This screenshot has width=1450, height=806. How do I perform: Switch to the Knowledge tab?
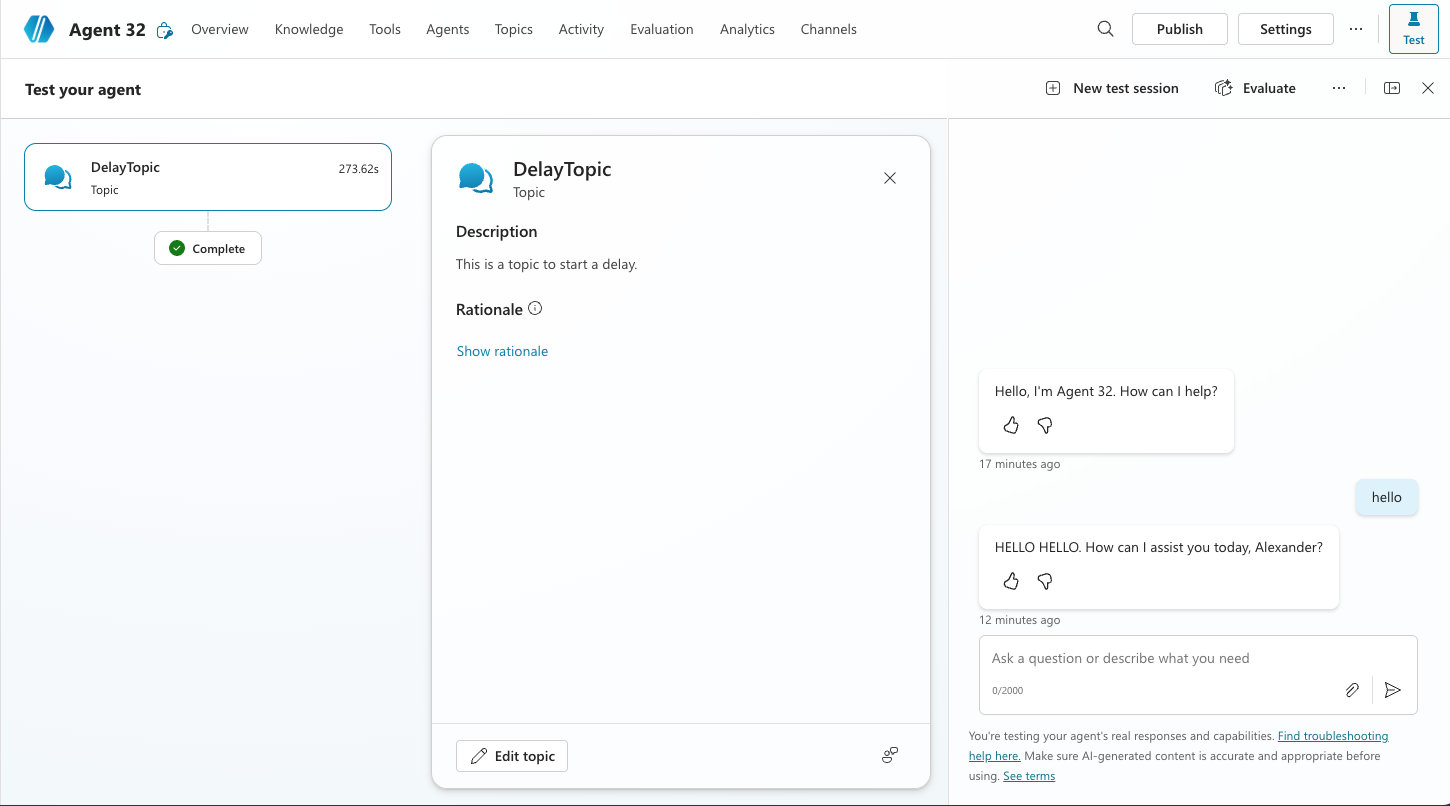(309, 29)
